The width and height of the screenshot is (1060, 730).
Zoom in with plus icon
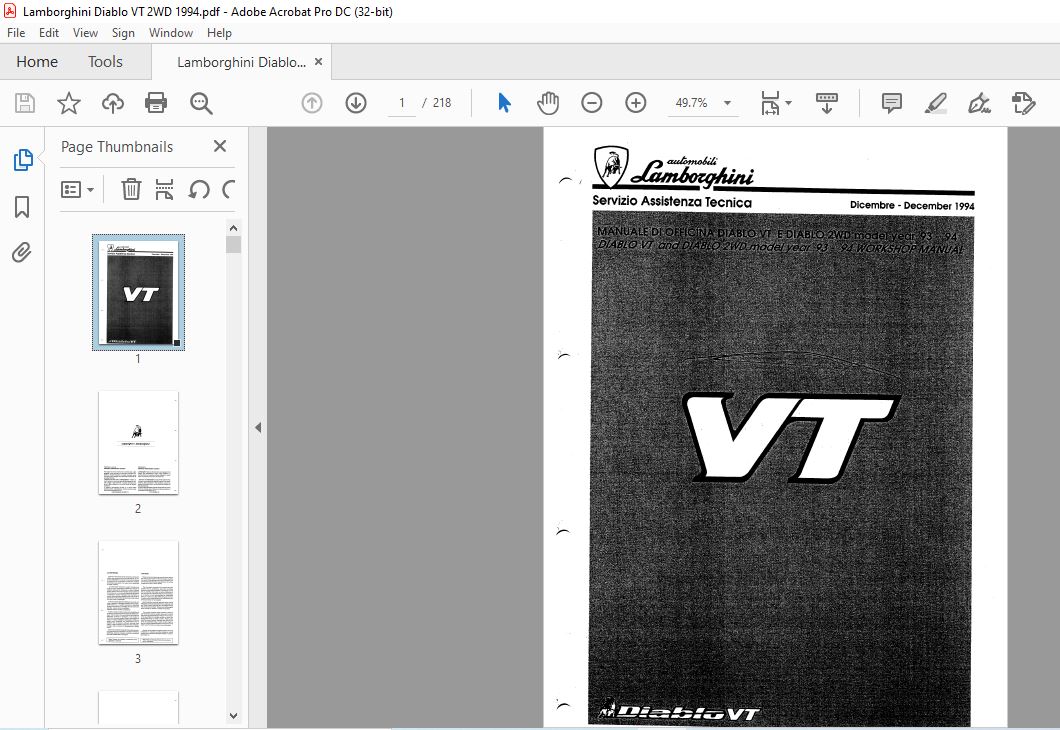tap(635, 103)
